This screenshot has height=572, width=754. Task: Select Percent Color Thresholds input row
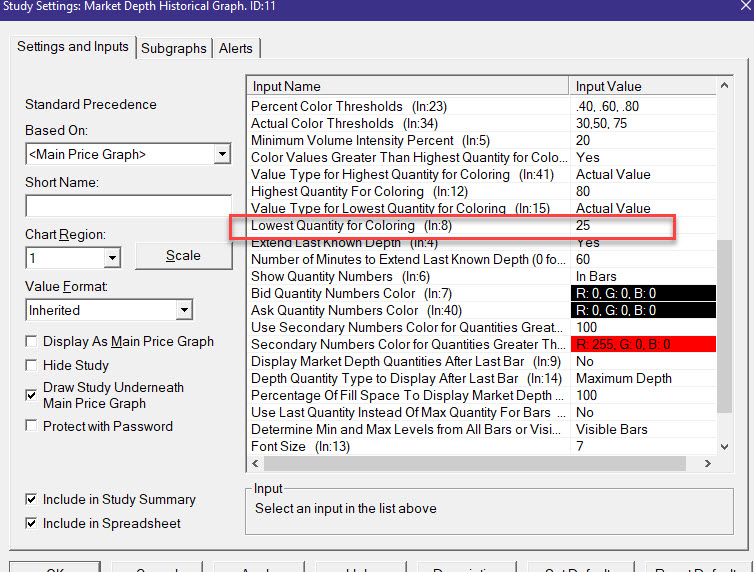(482, 106)
